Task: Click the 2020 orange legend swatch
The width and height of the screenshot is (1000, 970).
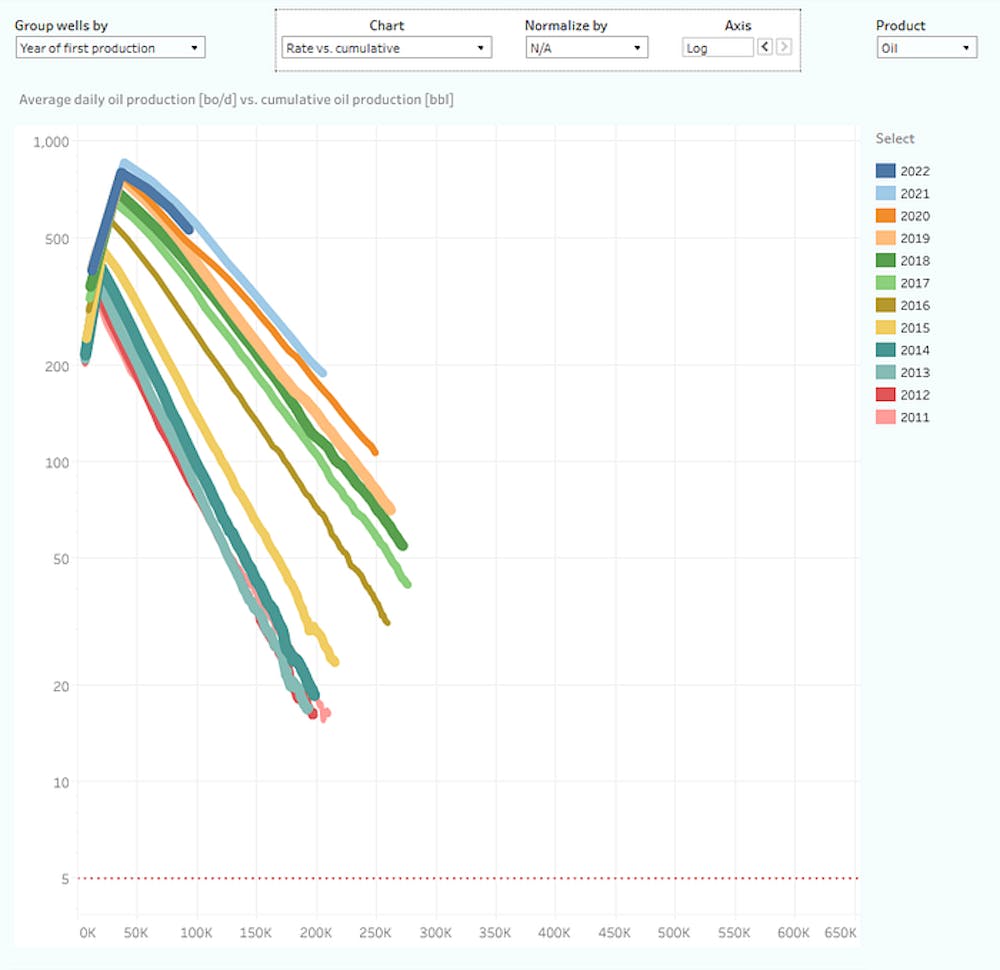Action: coord(885,216)
